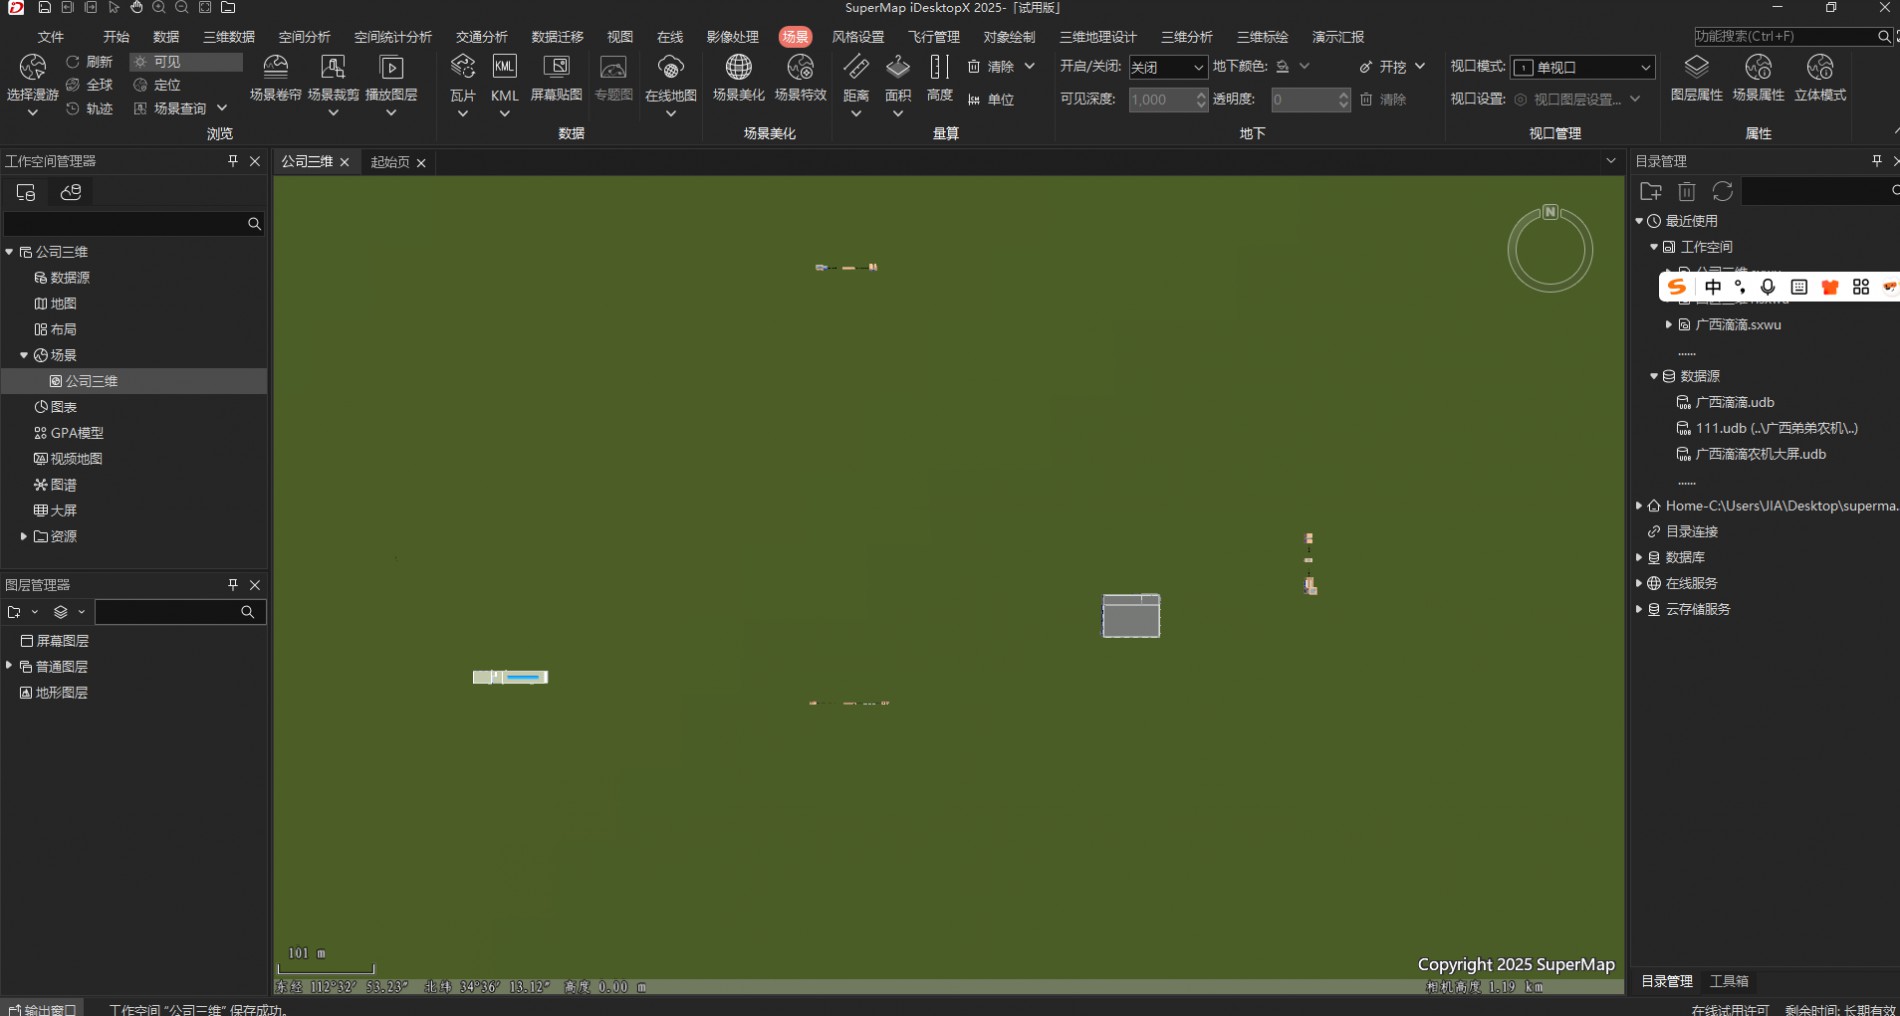The width and height of the screenshot is (1900, 1016).
Task: Click the delete trash icon in 目录管理
Action: pyautogui.click(x=1686, y=191)
